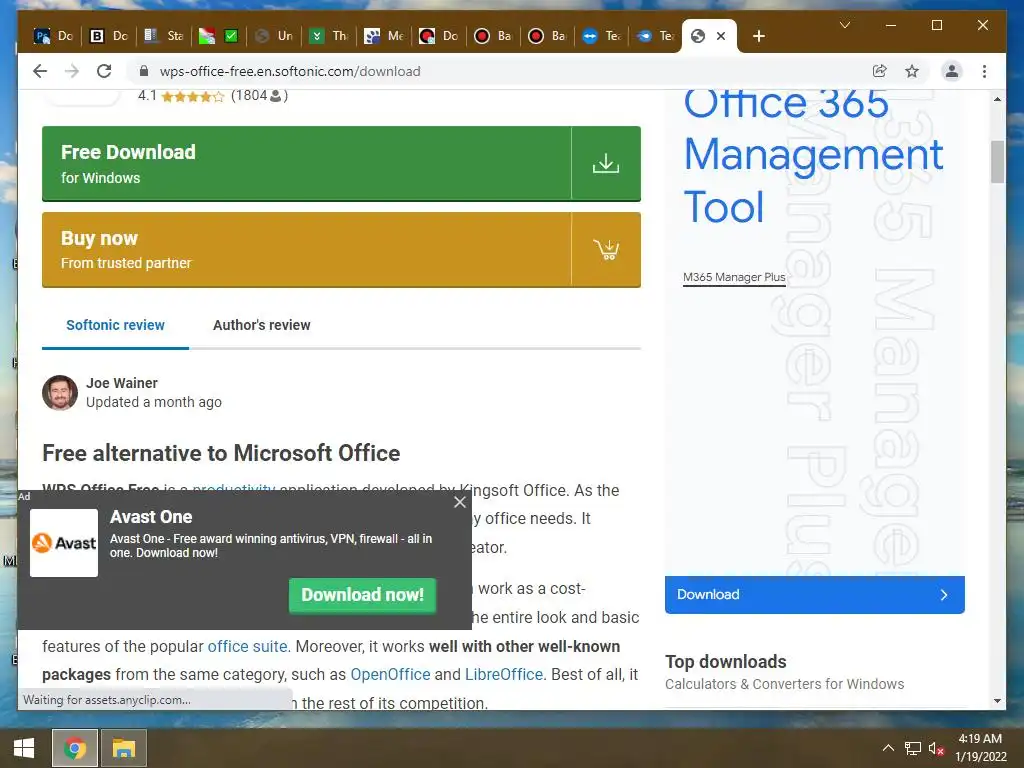This screenshot has width=1024, height=768.
Task: Switch to the 'Do' tab with the red circle icon
Action: click(439, 36)
